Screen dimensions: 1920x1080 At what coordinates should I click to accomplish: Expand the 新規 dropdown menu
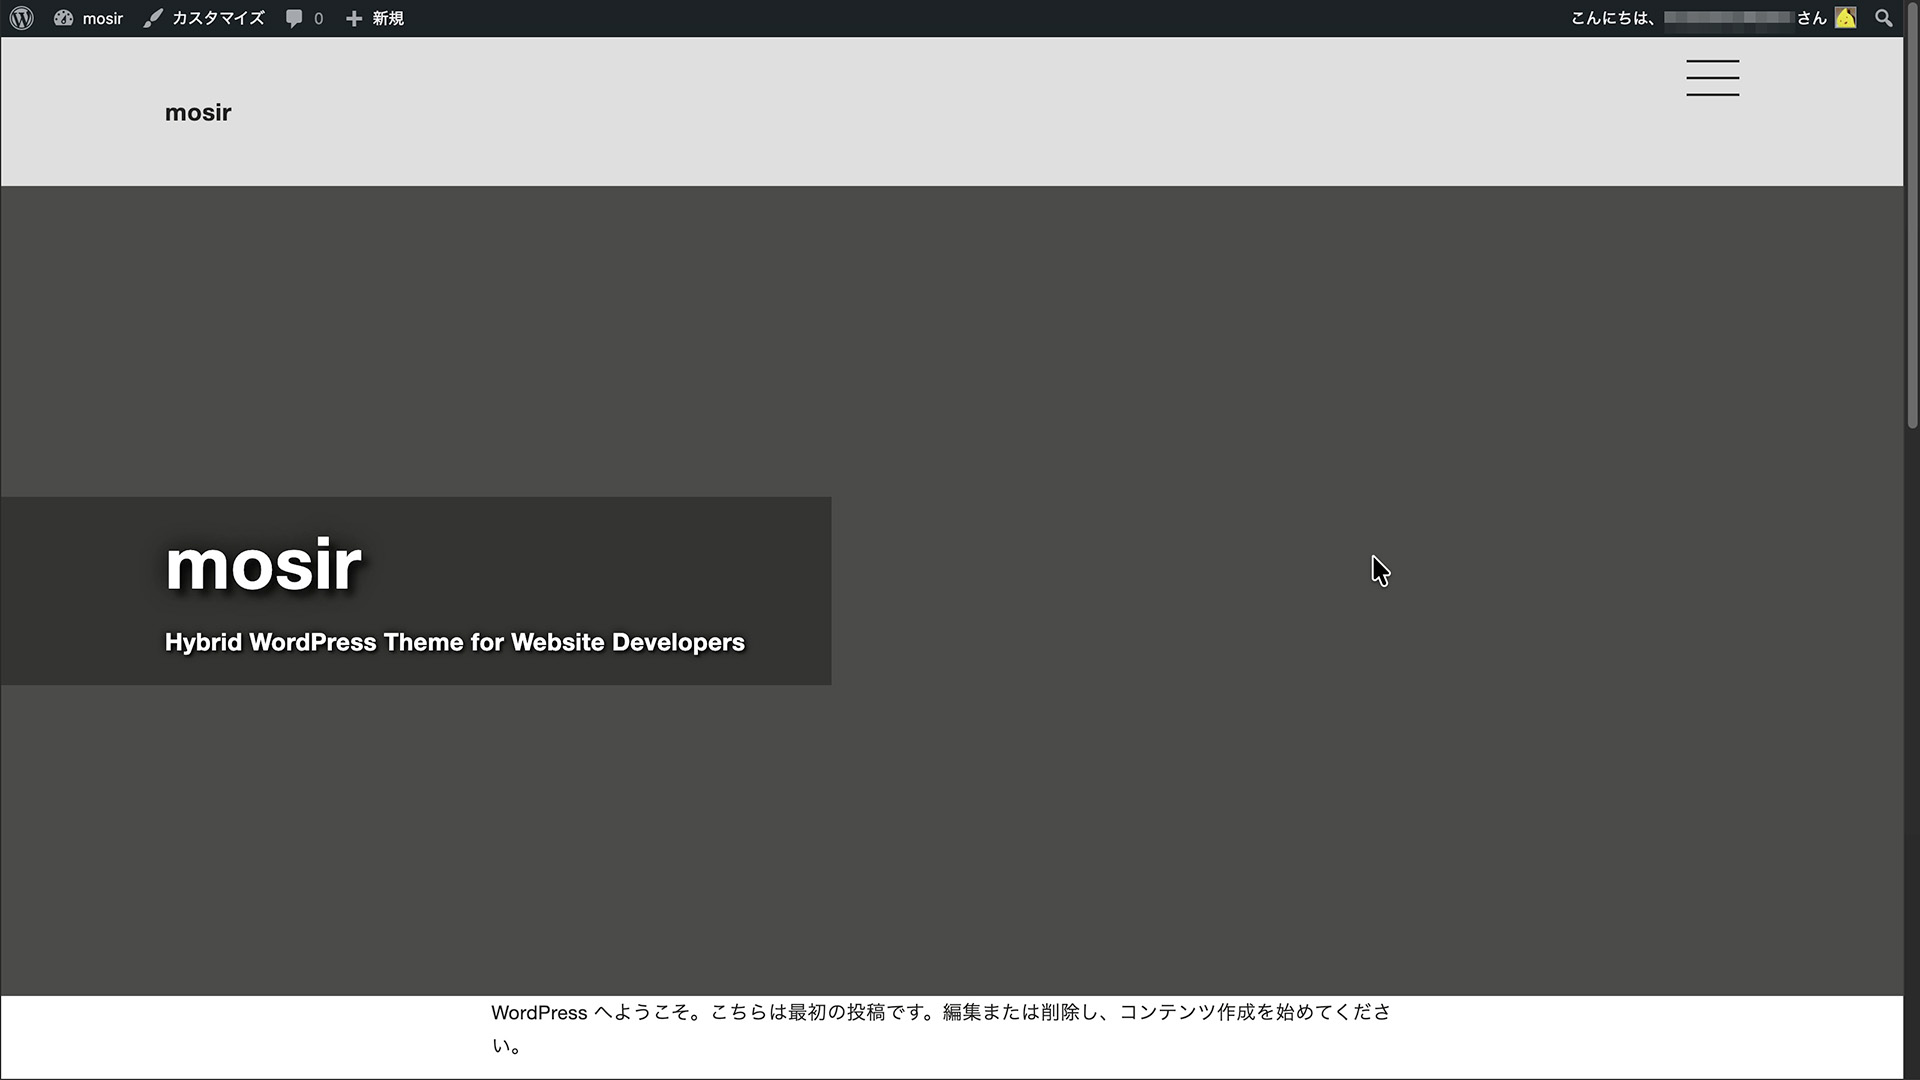point(384,17)
